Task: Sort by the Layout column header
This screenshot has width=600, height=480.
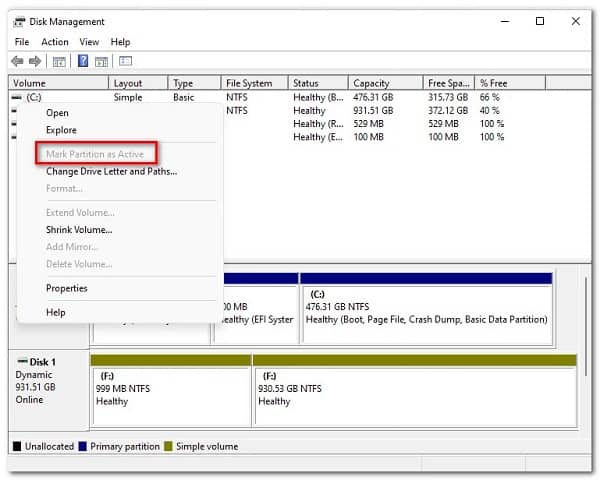Action: (x=138, y=83)
